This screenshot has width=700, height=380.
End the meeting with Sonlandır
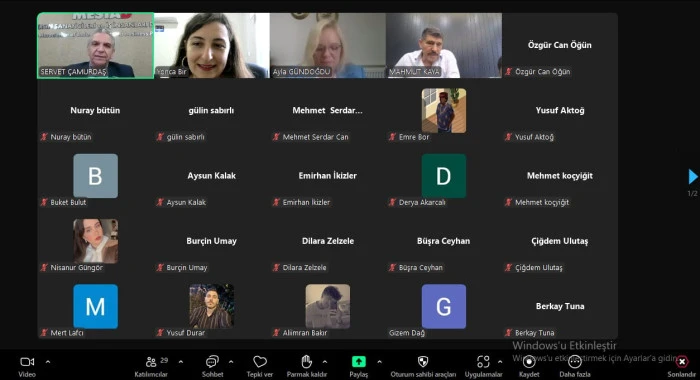(x=682, y=366)
